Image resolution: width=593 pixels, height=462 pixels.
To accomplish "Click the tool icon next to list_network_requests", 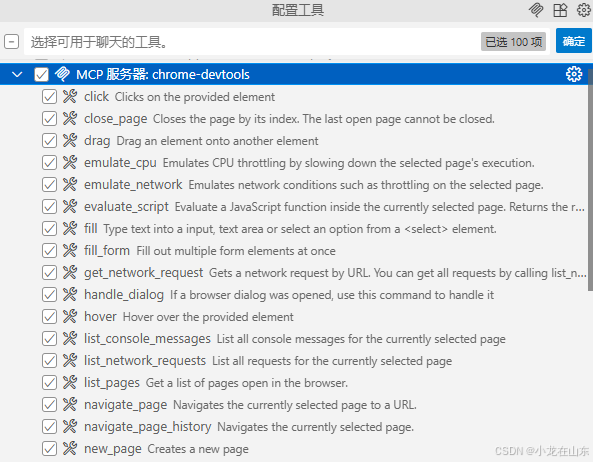I will click(70, 360).
